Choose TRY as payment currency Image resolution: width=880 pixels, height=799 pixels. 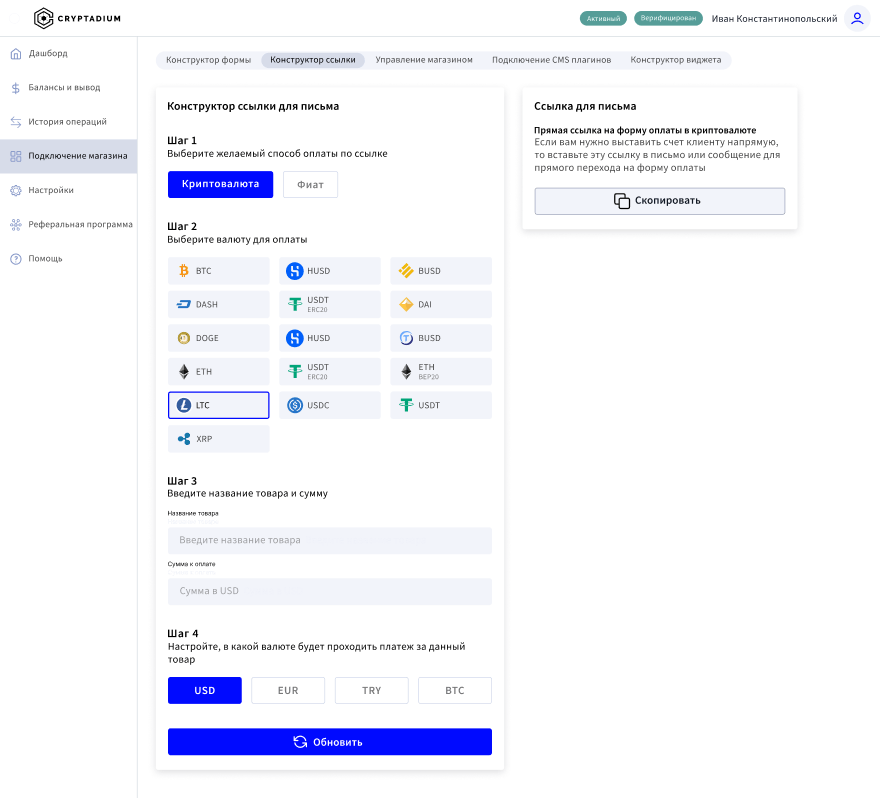371,691
